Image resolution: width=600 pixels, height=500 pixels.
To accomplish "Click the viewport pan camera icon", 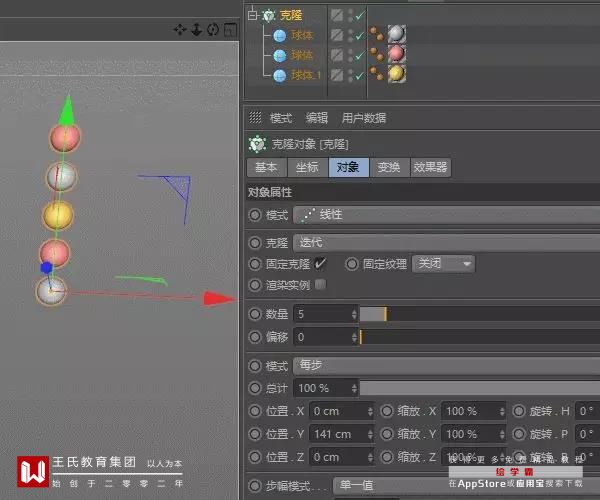I will pyautogui.click(x=180, y=30).
